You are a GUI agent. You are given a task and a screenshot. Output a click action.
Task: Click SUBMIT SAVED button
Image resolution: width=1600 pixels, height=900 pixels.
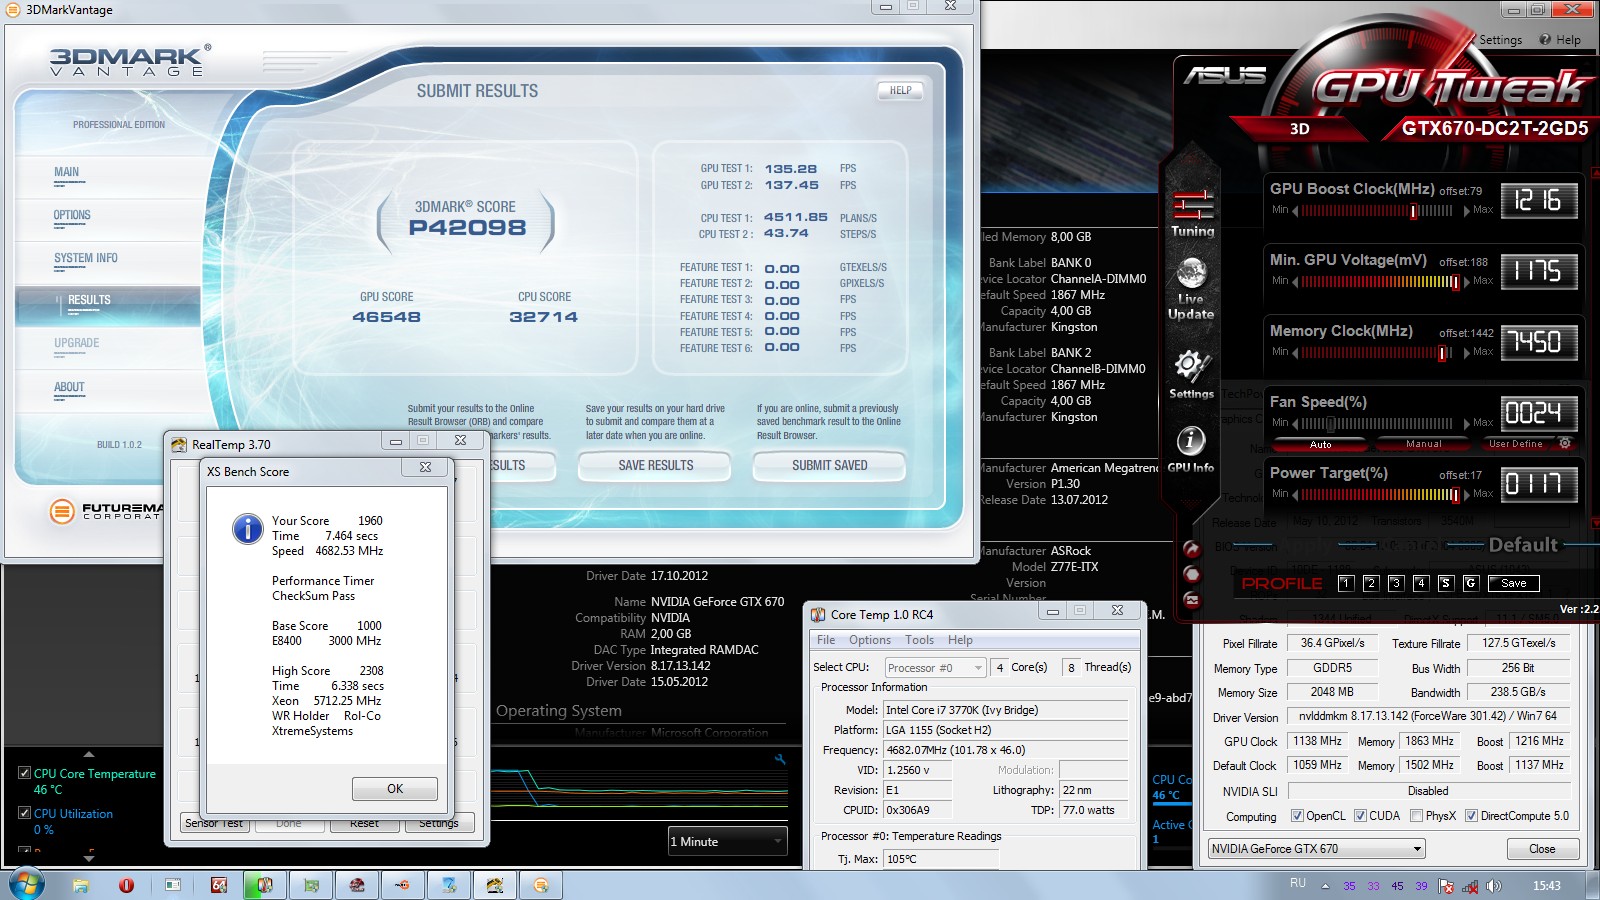(x=829, y=466)
